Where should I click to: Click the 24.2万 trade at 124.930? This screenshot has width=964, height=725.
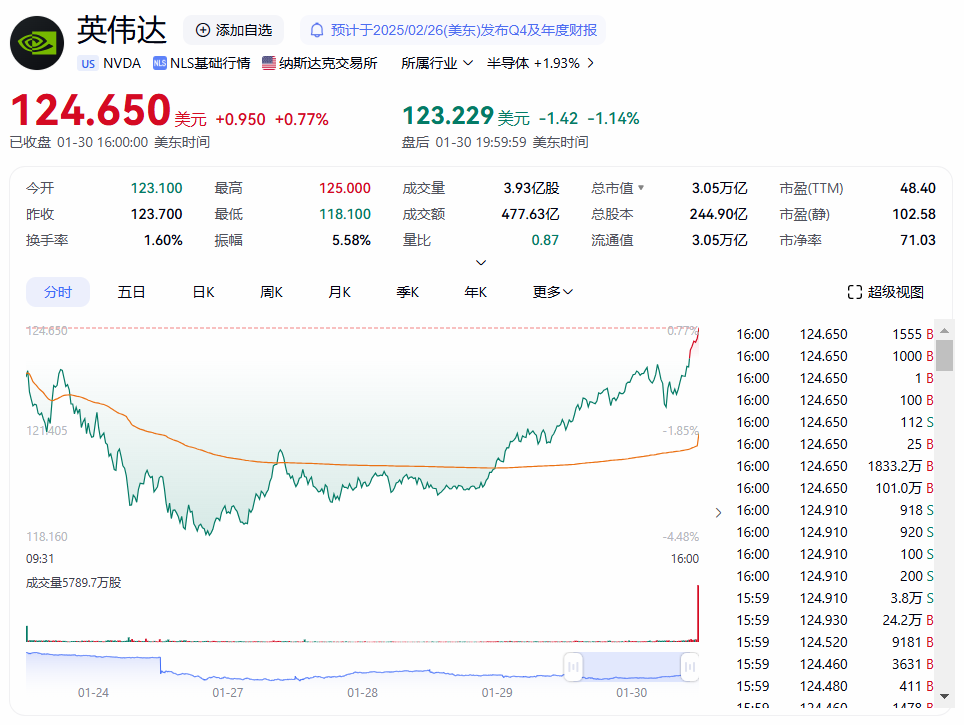pos(835,620)
